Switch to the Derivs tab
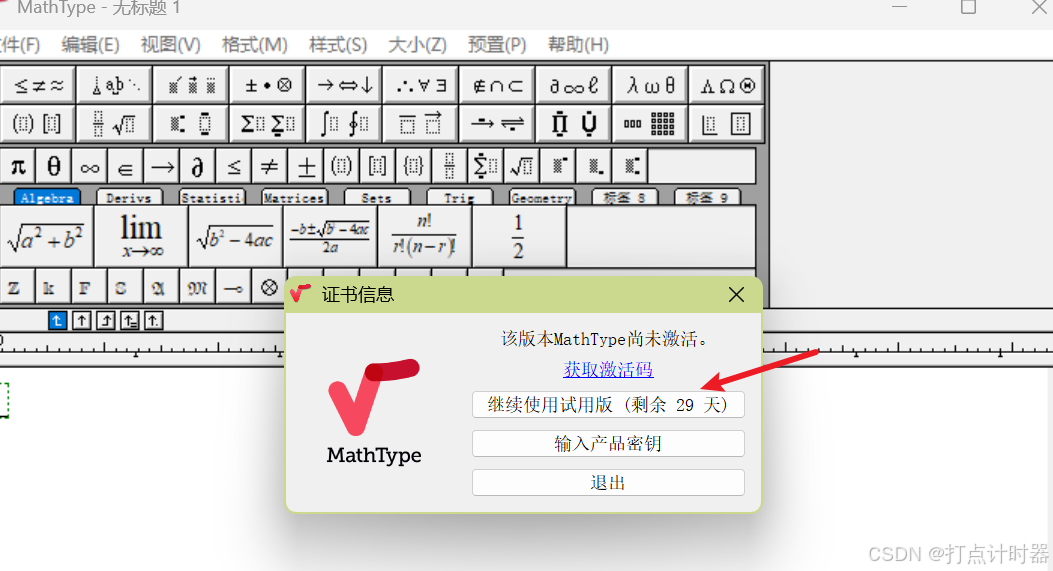This screenshot has width=1053, height=571. click(129, 197)
